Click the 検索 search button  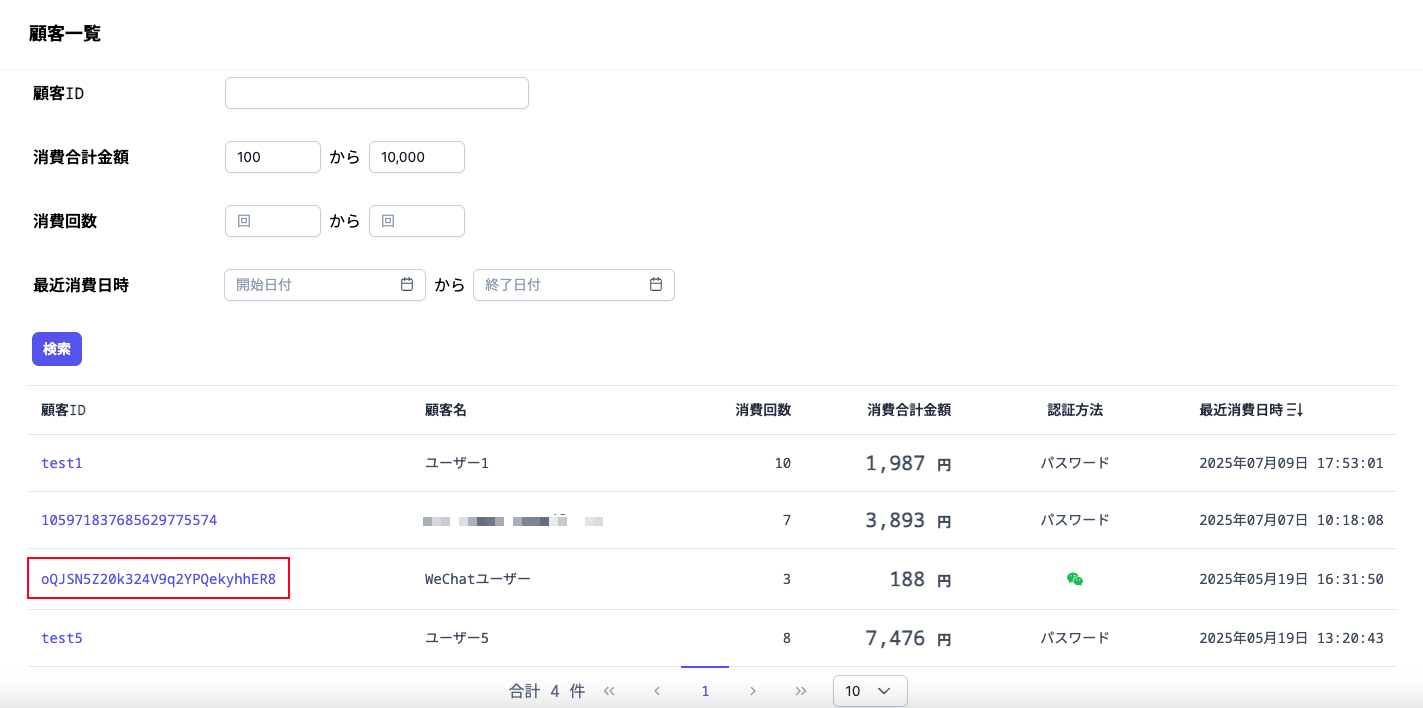click(57, 349)
